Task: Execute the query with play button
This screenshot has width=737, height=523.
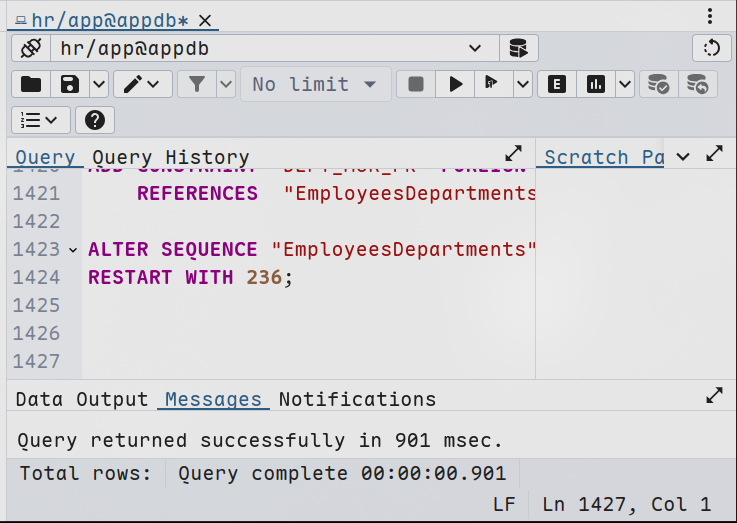Action: (x=455, y=84)
